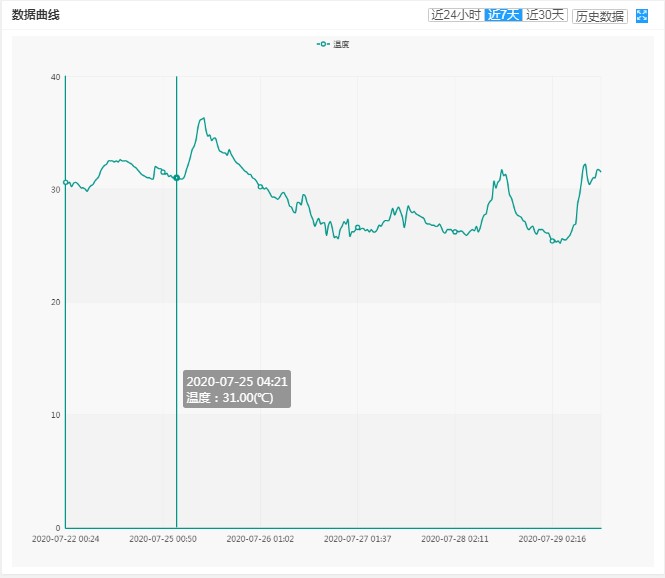Click x-axis label 2020-07-25 00:50
The image size is (665, 578).
point(163,538)
